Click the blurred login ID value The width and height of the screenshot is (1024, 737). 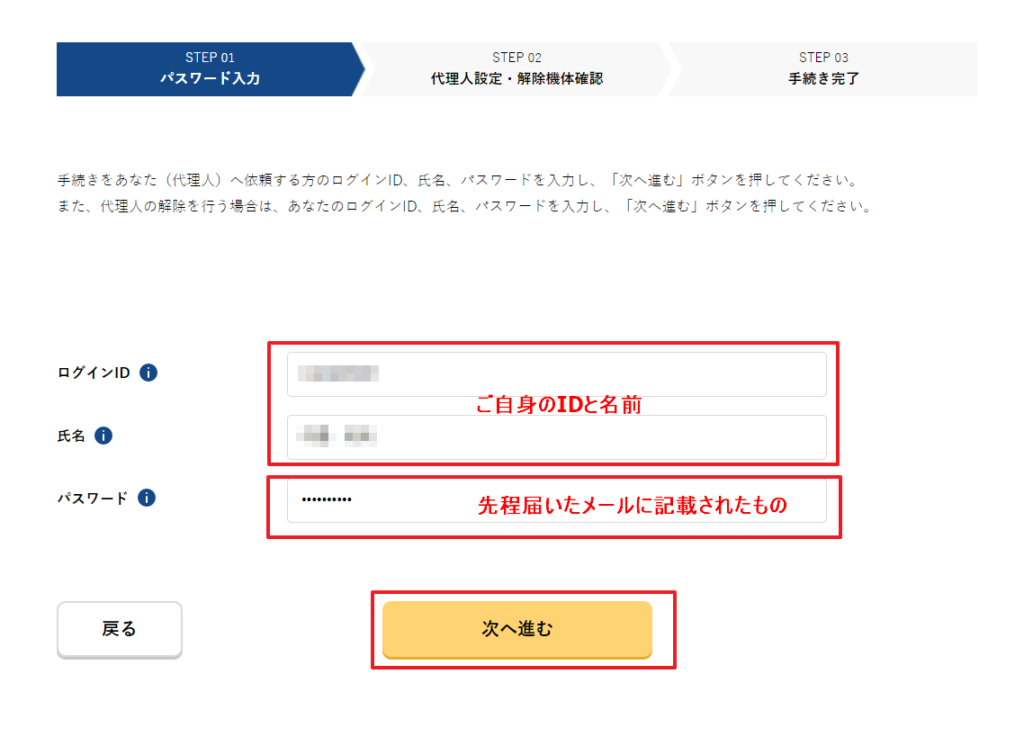tap(339, 374)
